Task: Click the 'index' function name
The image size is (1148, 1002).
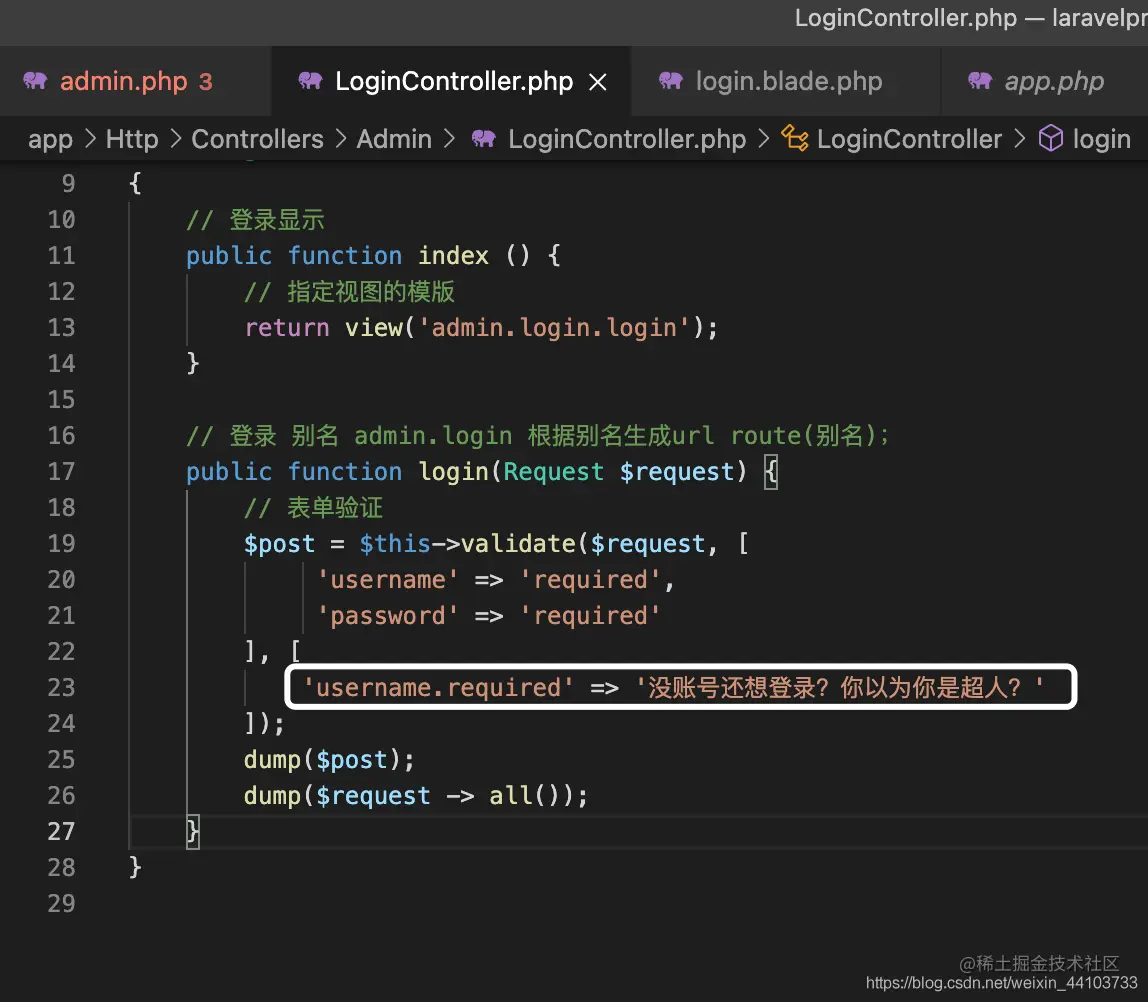Action: point(453,255)
